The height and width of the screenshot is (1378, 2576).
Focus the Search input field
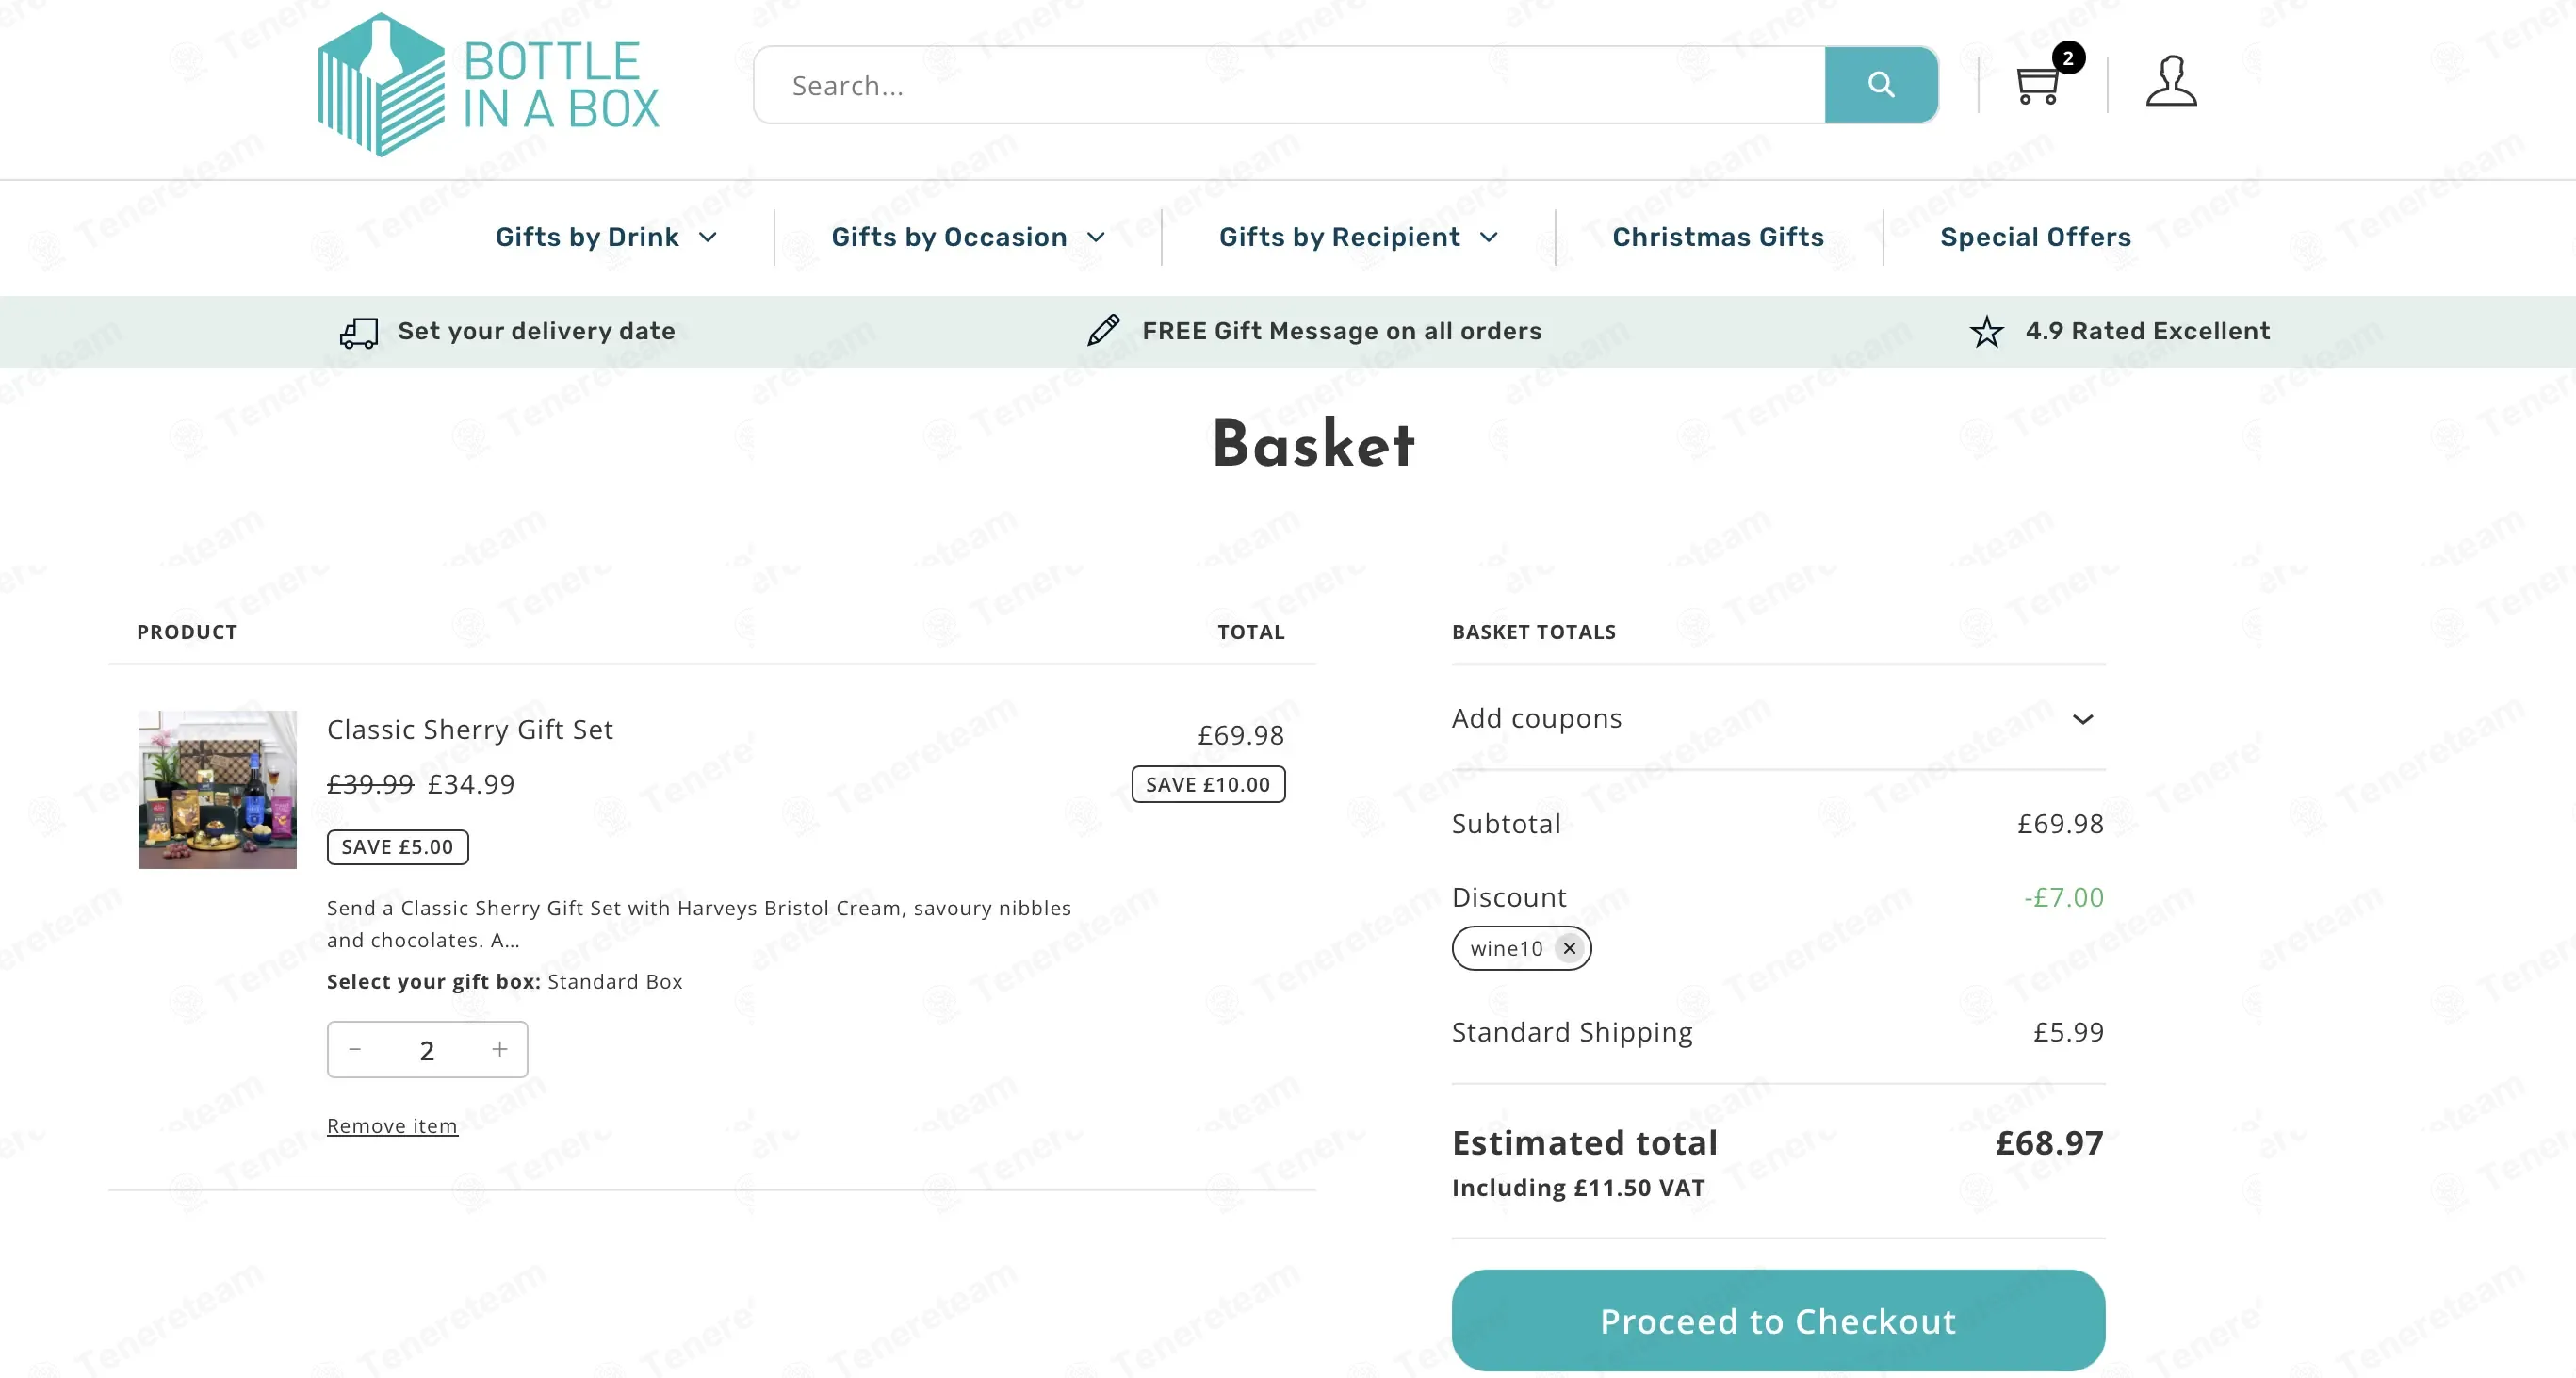pos(1288,85)
